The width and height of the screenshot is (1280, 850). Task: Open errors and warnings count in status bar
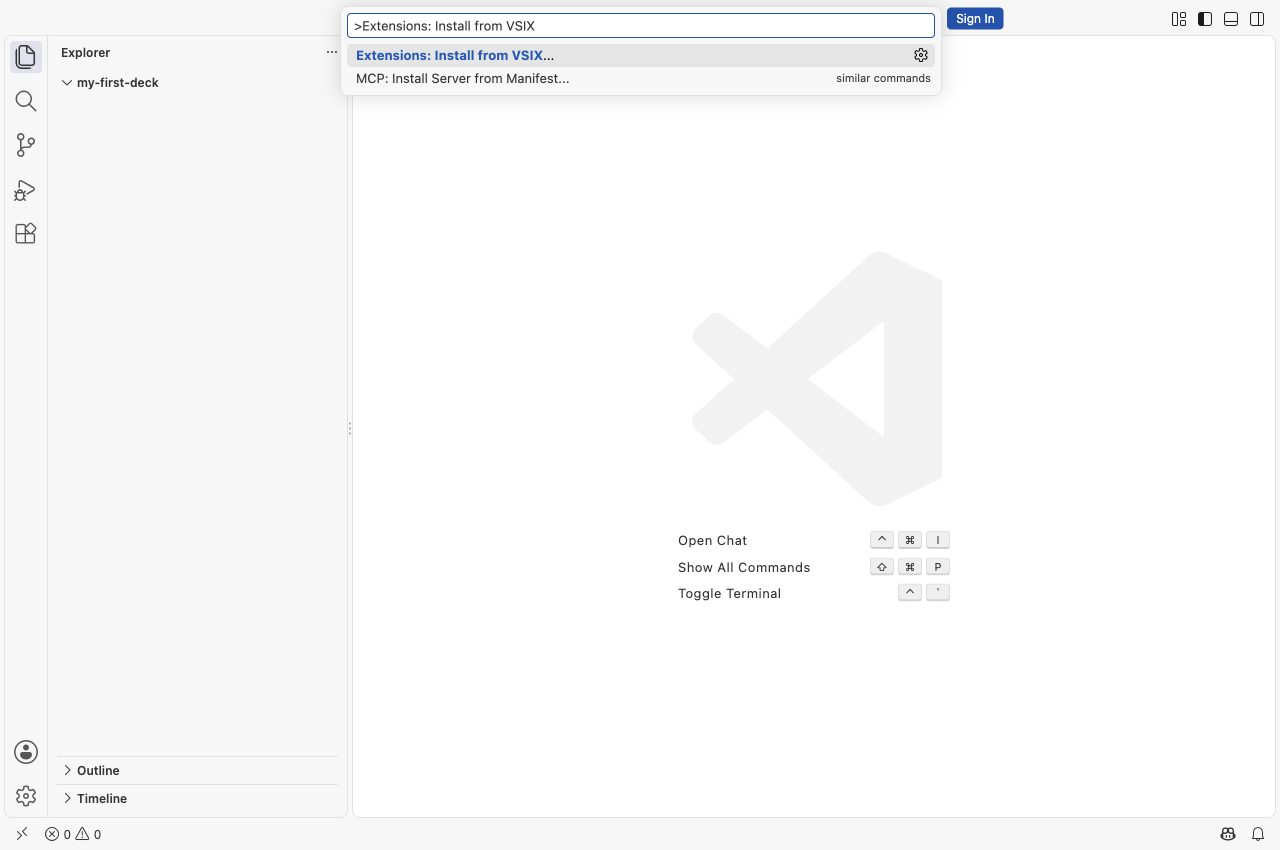click(x=73, y=834)
